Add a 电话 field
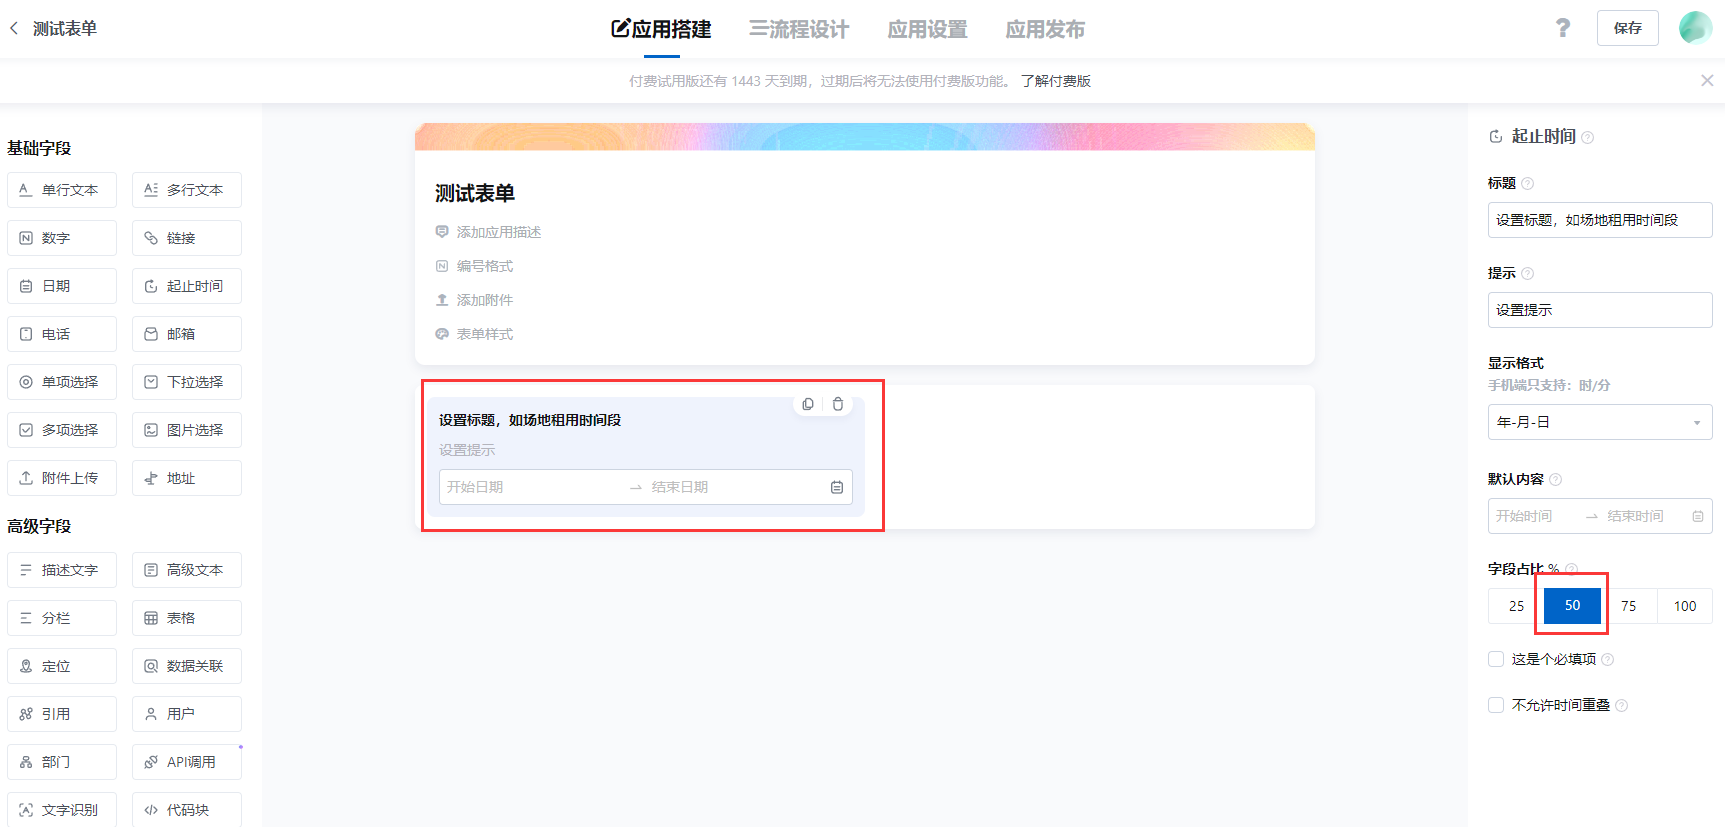 [62, 334]
